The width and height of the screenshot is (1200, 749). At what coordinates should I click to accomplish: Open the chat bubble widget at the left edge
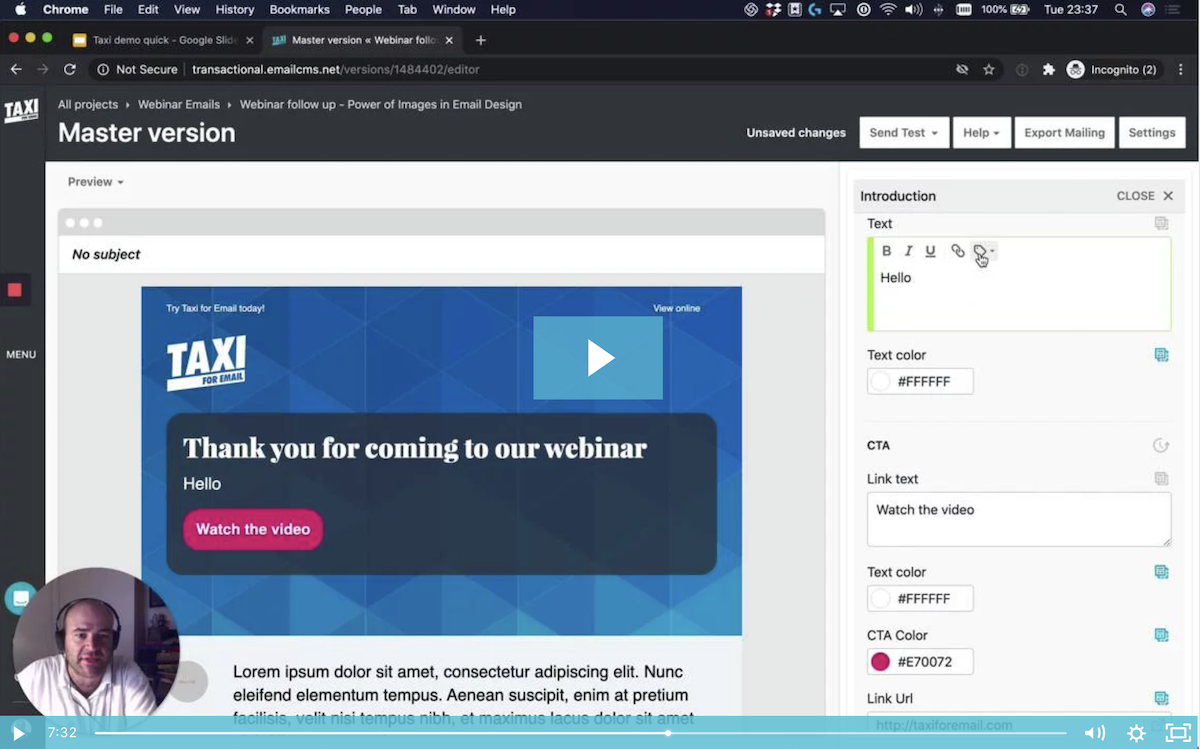(20, 598)
